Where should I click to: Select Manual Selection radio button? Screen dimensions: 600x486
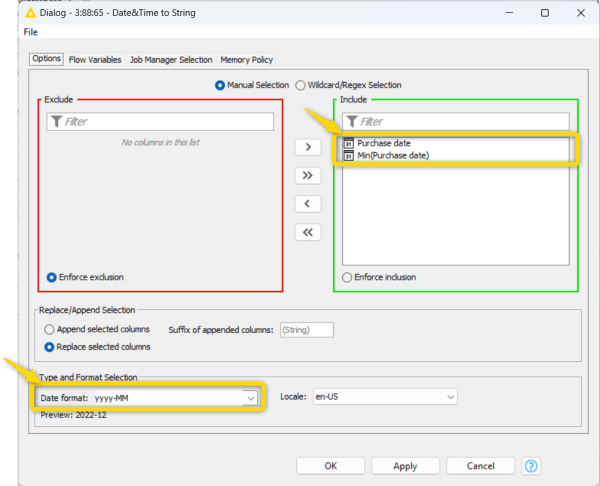220,85
